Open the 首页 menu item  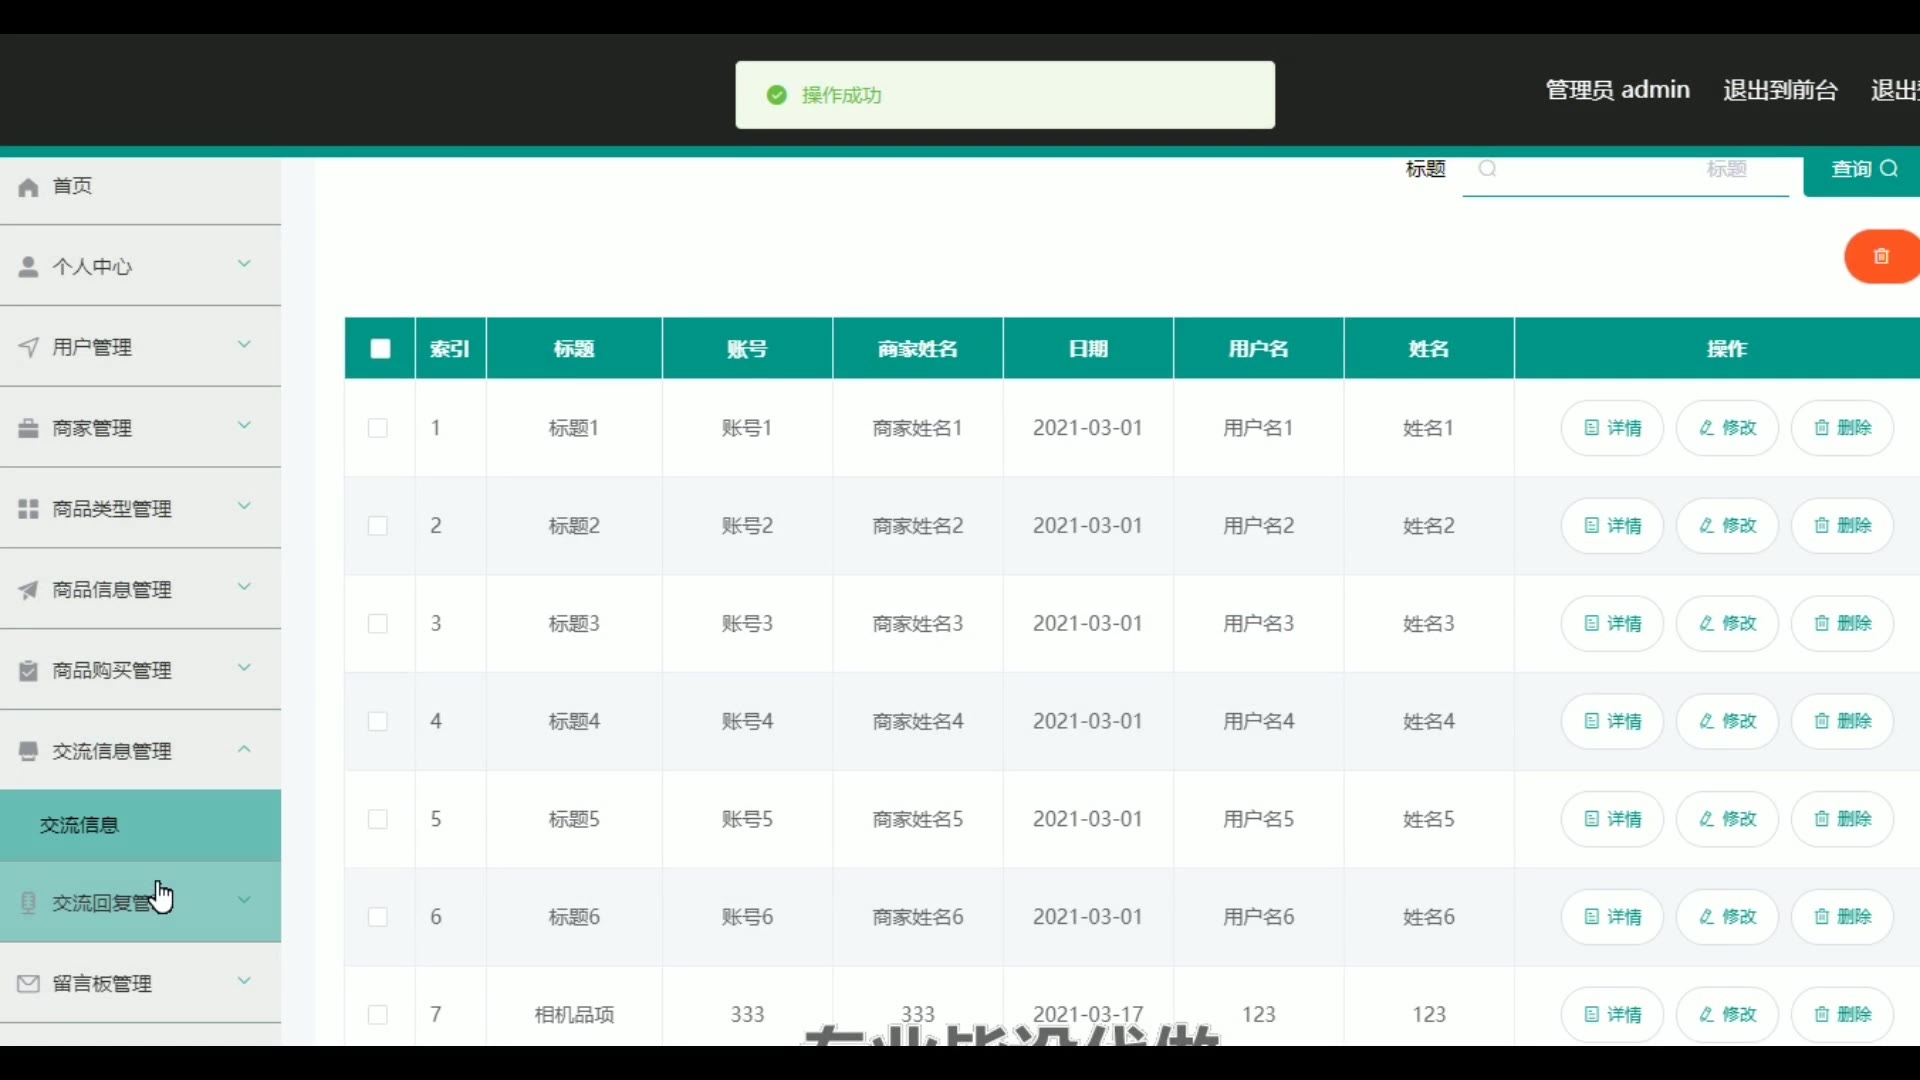pyautogui.click(x=72, y=186)
